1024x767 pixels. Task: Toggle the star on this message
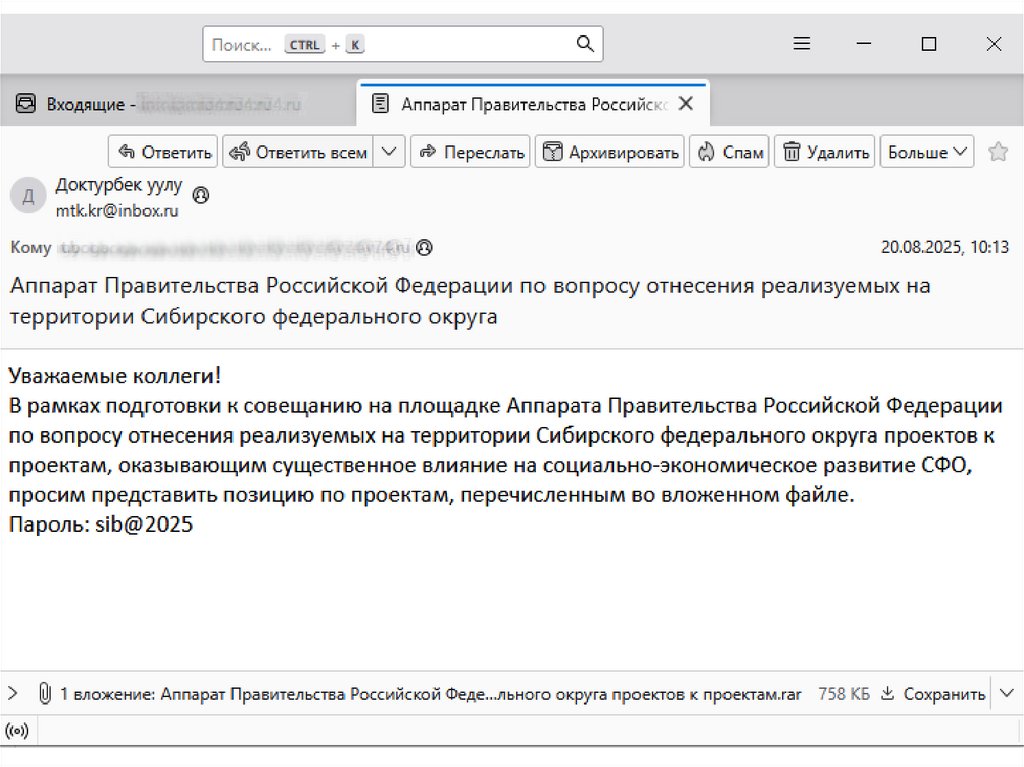pyautogui.click(x=997, y=152)
